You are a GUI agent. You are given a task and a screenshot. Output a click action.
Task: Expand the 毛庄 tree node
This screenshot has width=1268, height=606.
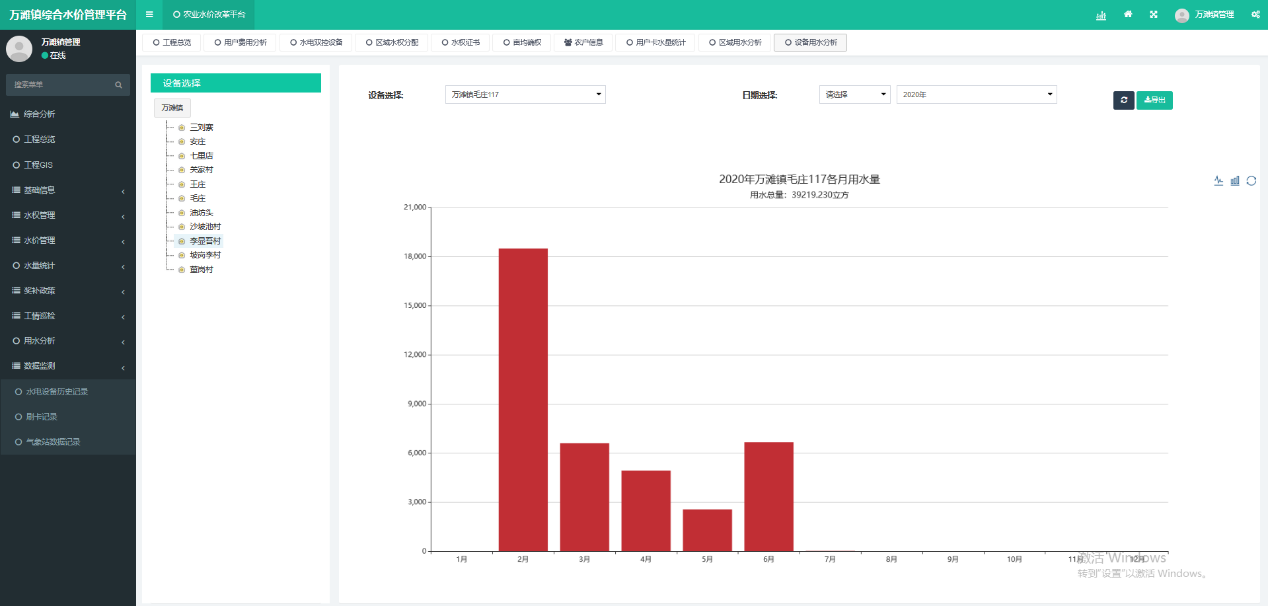[181, 199]
